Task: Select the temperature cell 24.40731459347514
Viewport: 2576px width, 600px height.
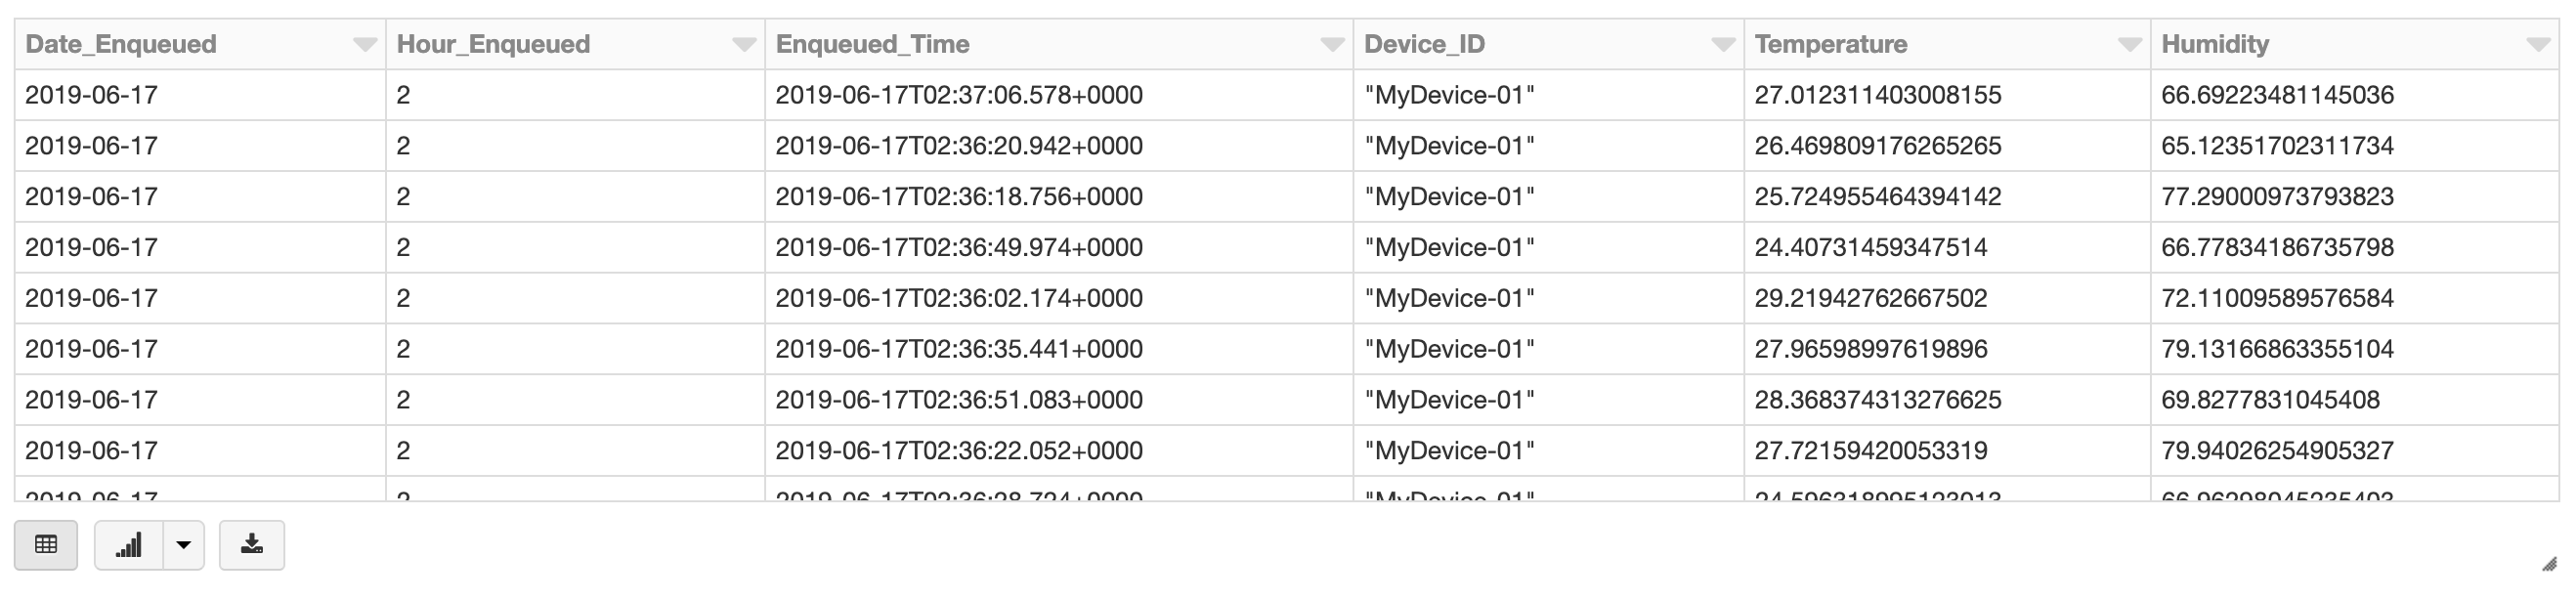Action: click(x=1870, y=248)
